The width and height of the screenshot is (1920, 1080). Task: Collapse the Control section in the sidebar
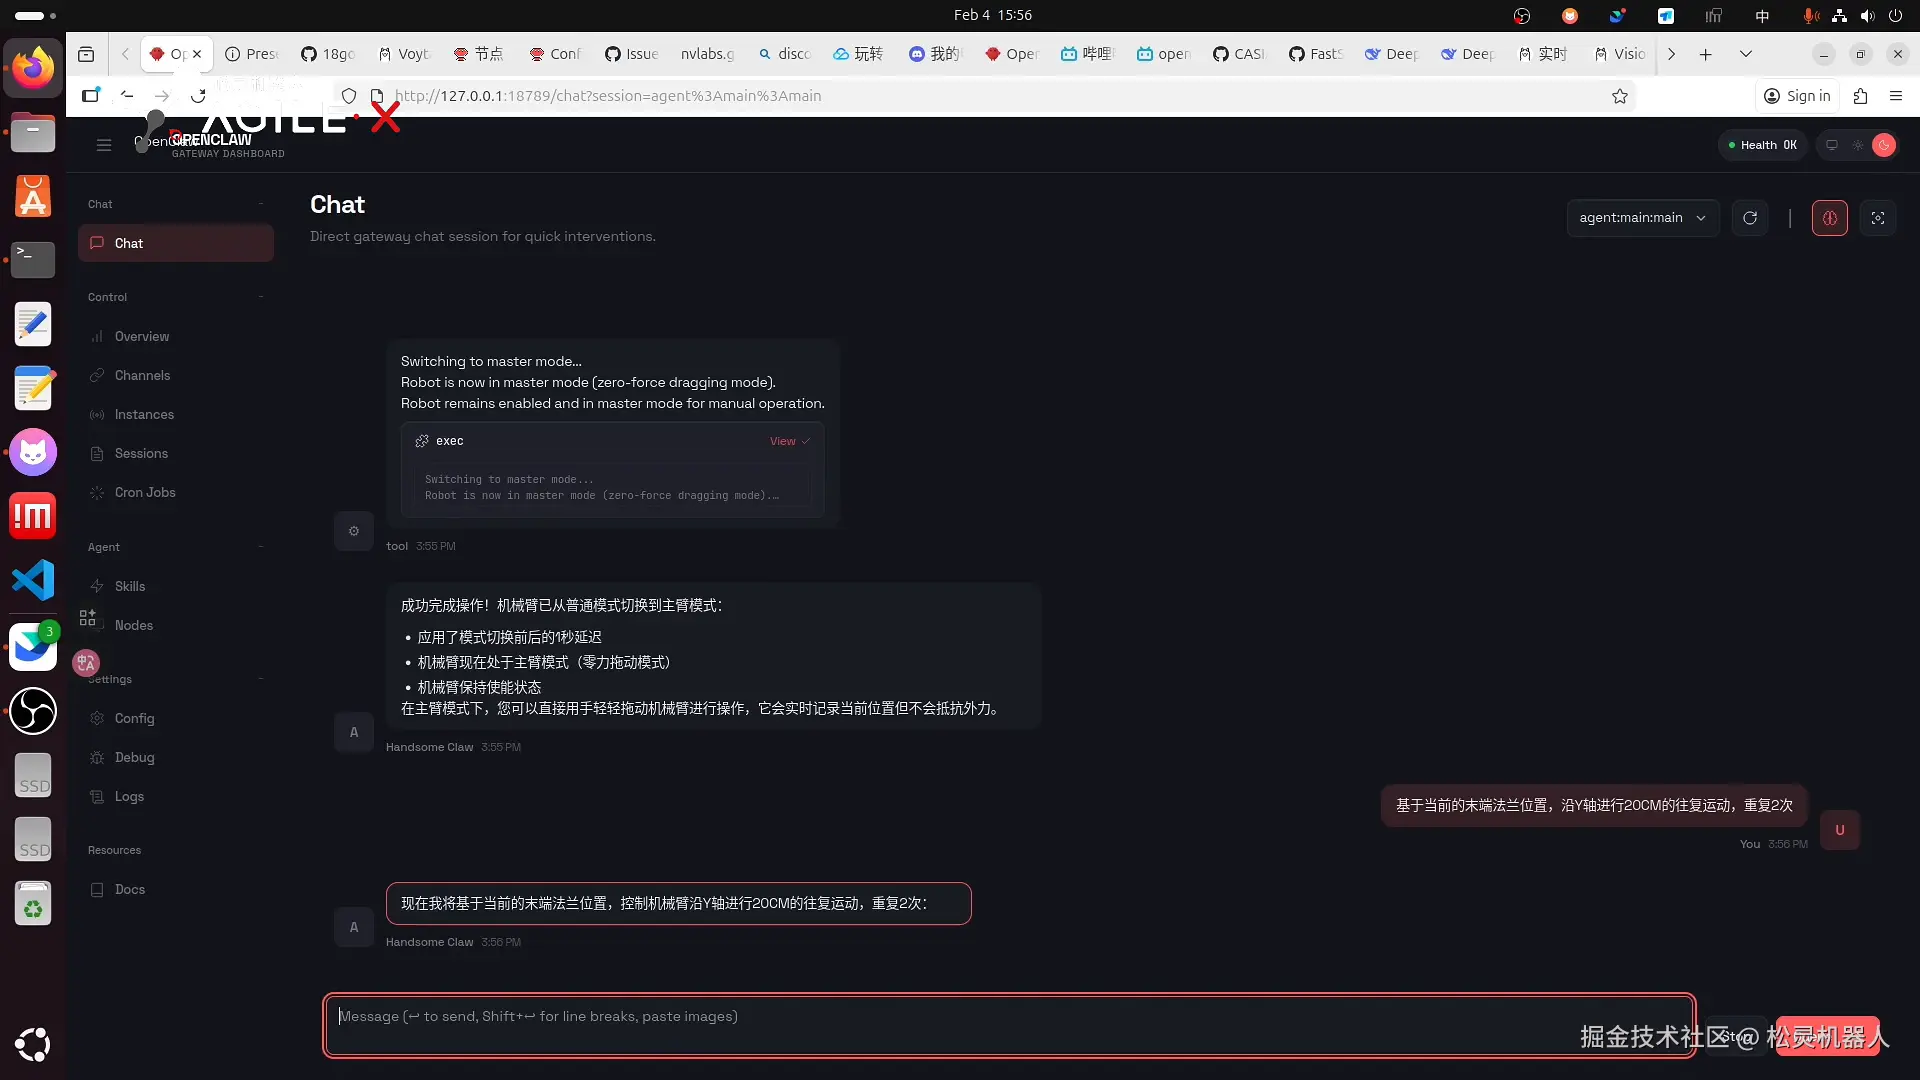261,296
